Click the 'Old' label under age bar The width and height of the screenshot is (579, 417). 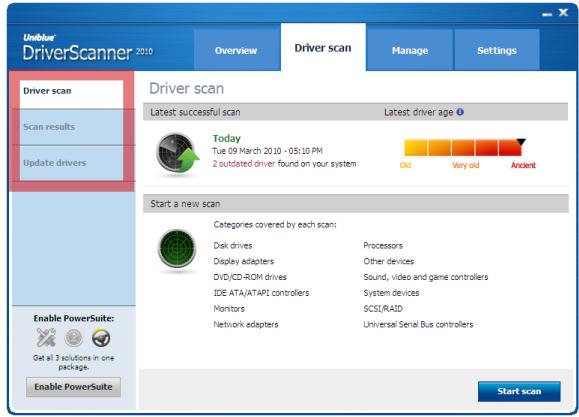[405, 165]
